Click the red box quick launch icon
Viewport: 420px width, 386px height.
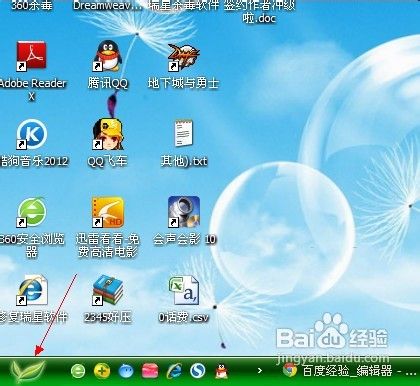coord(150,371)
